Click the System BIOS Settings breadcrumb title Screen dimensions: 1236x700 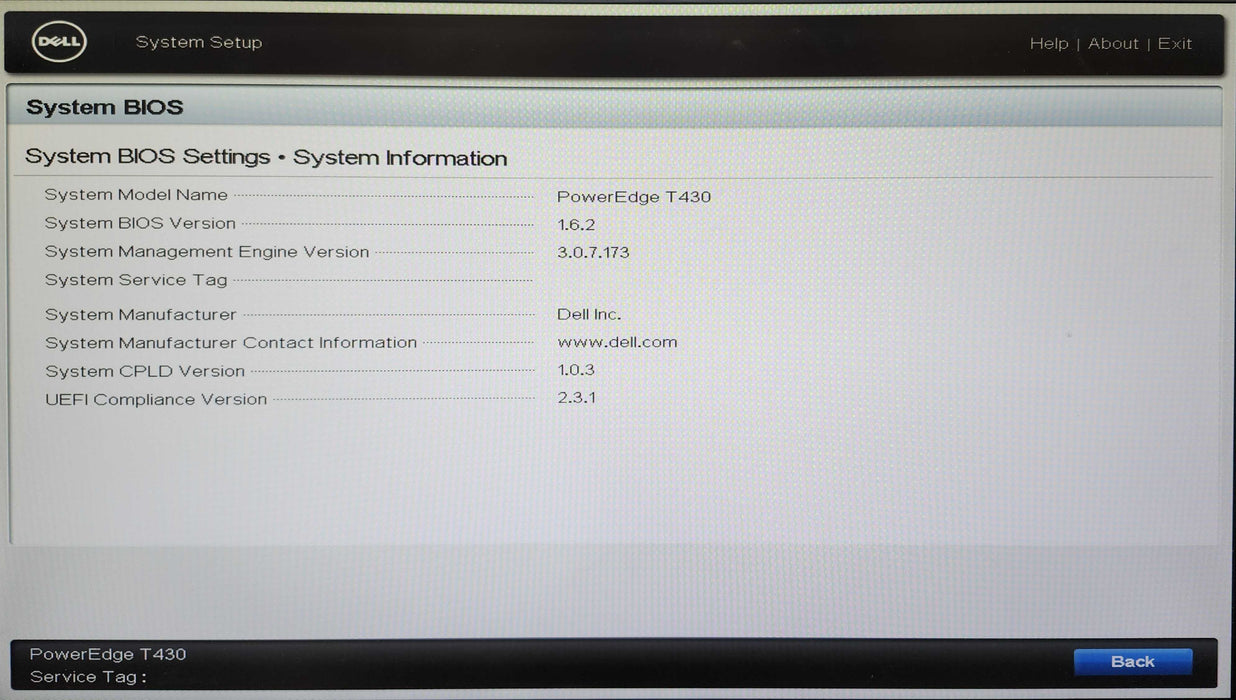pyautogui.click(x=266, y=158)
